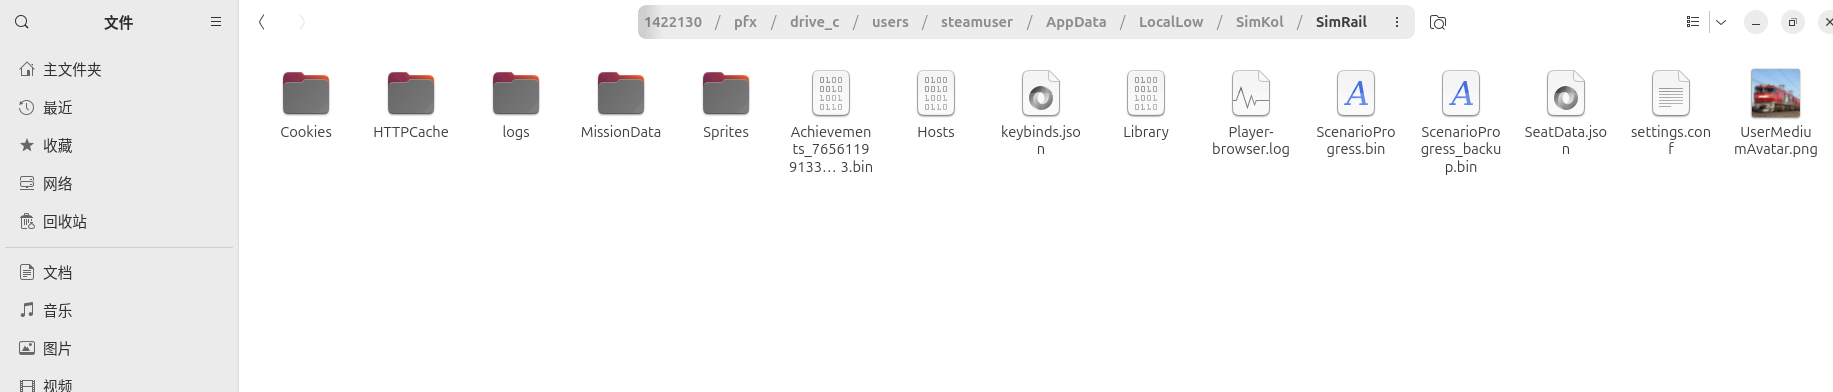
Task: Navigate to 1422130 in path bar
Action: pyautogui.click(x=673, y=22)
